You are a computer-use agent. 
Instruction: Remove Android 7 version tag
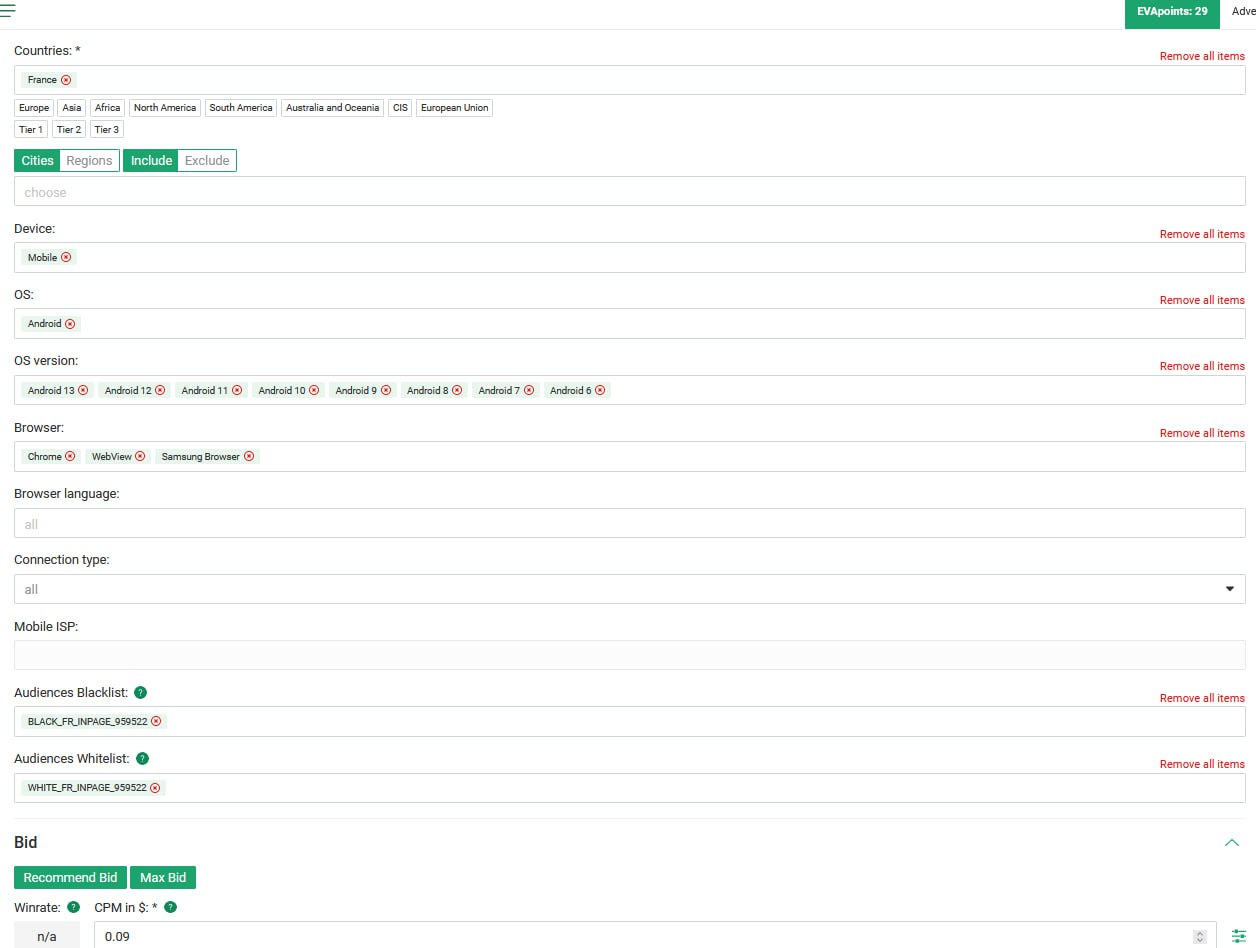pos(529,390)
